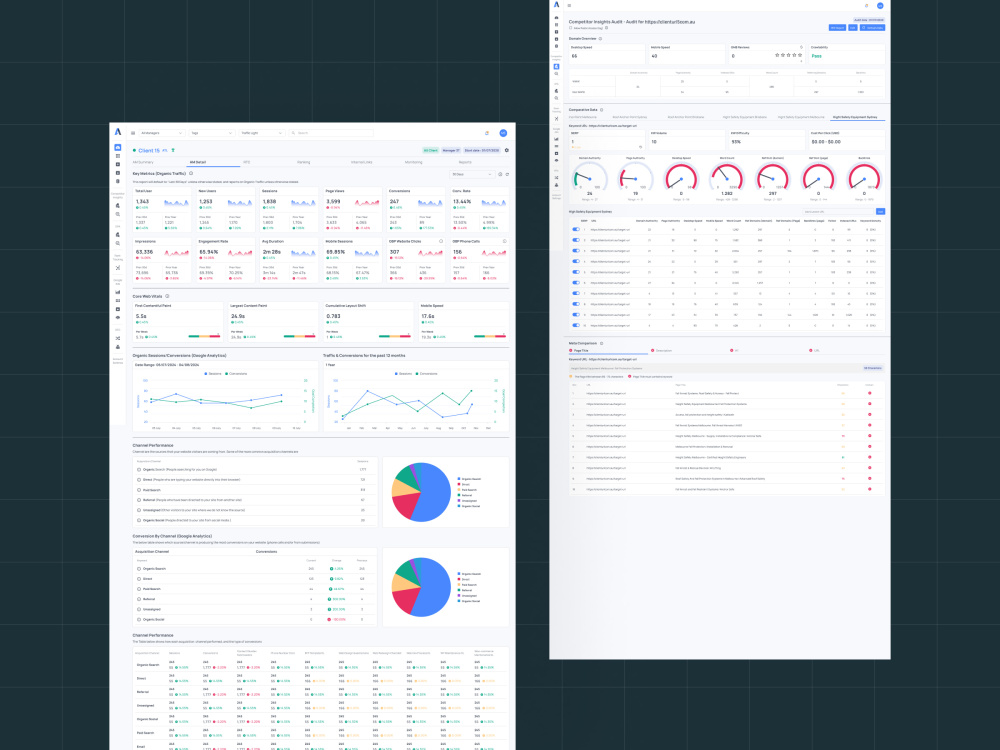Click shuffle-arrows icon in Client 15 sidebar
The width and height of the screenshot is (1000, 750).
(x=117, y=338)
